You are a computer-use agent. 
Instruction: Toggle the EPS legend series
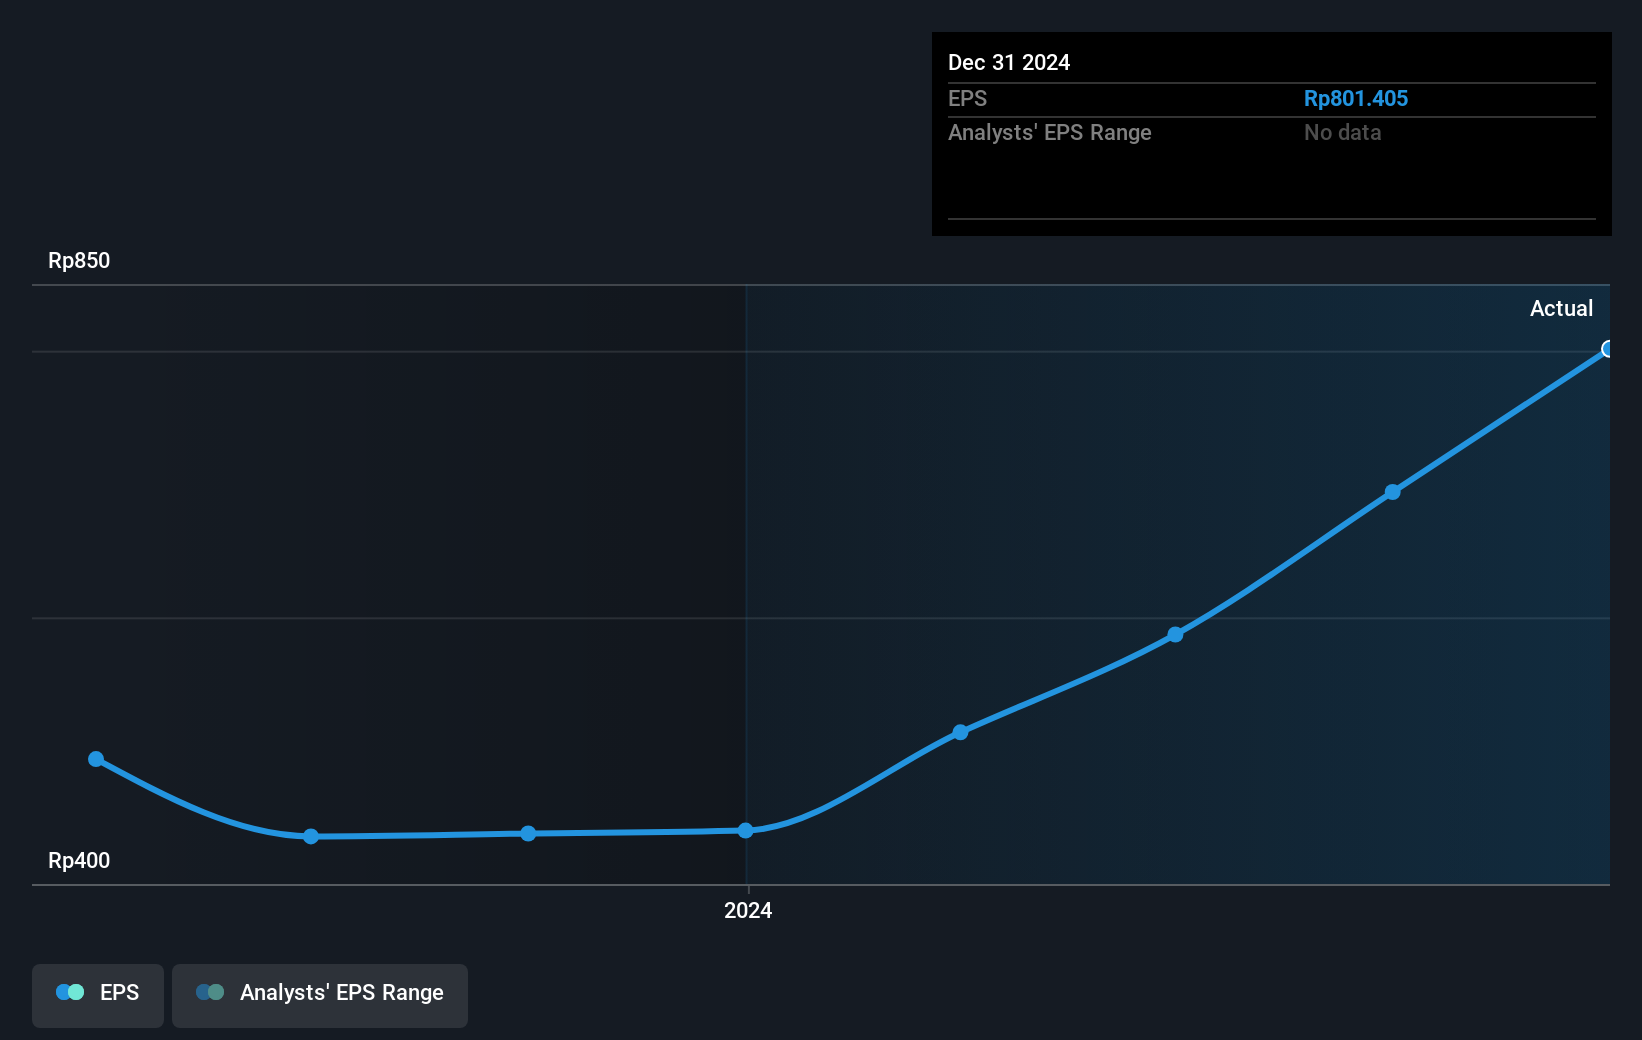(x=98, y=995)
